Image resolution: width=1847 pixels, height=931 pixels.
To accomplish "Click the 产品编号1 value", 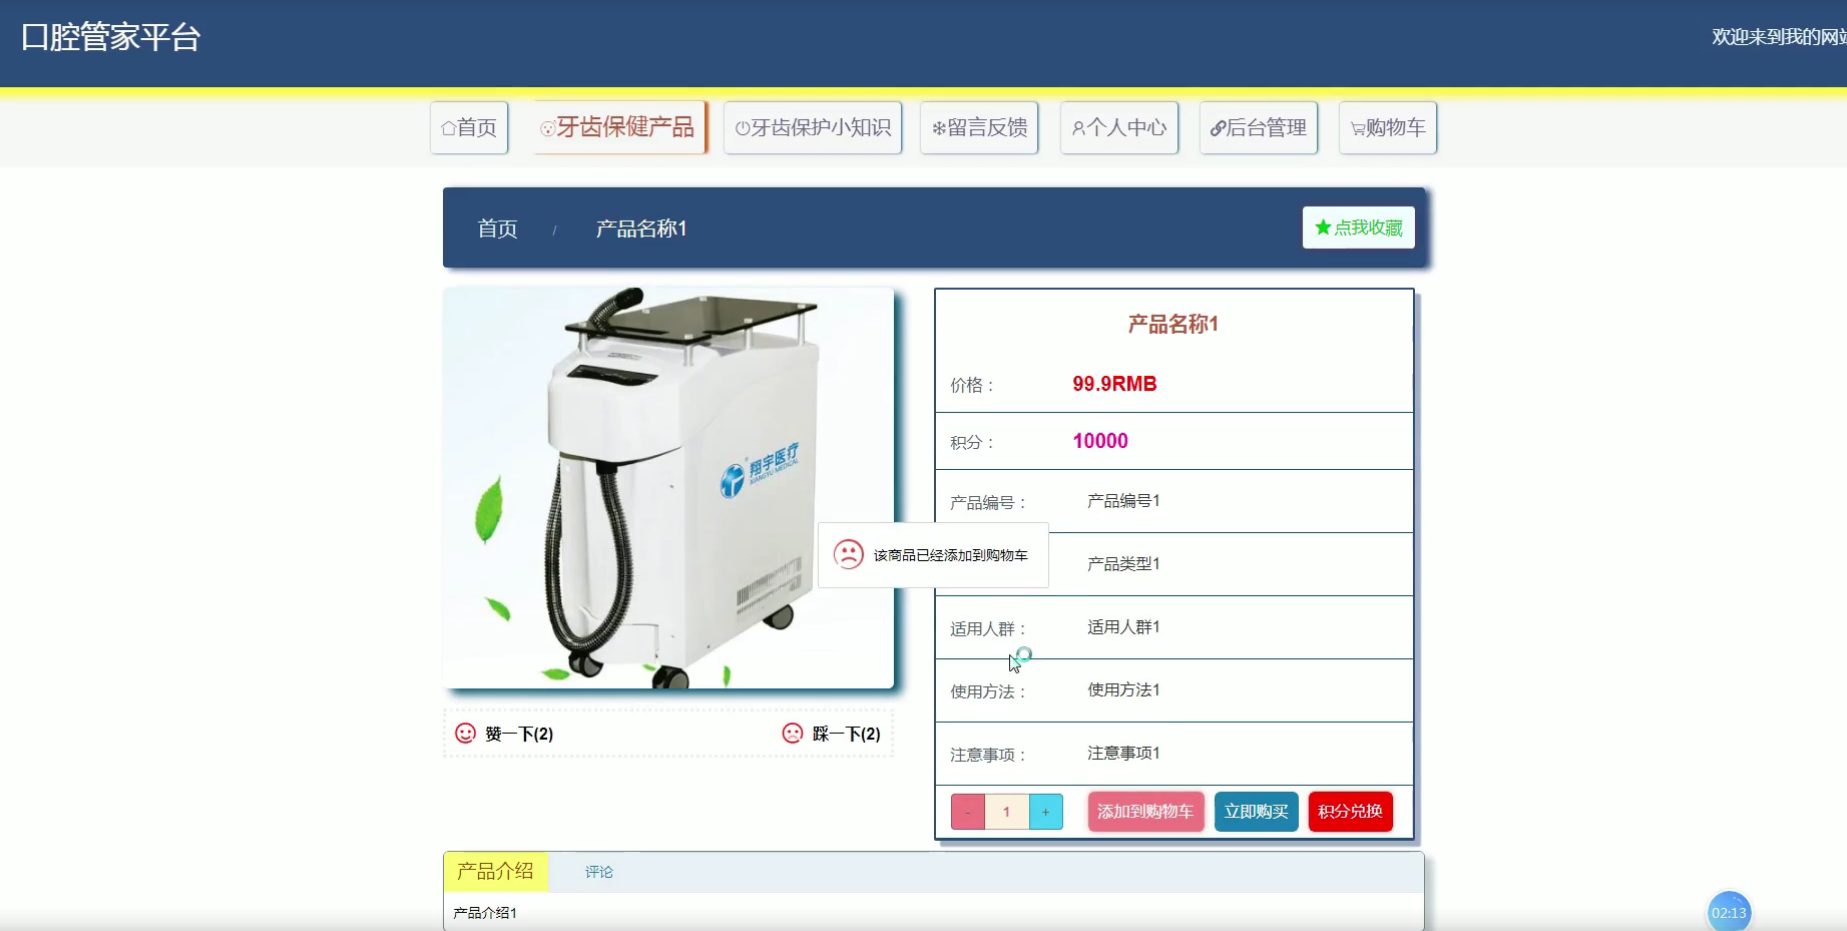I will 1124,501.
